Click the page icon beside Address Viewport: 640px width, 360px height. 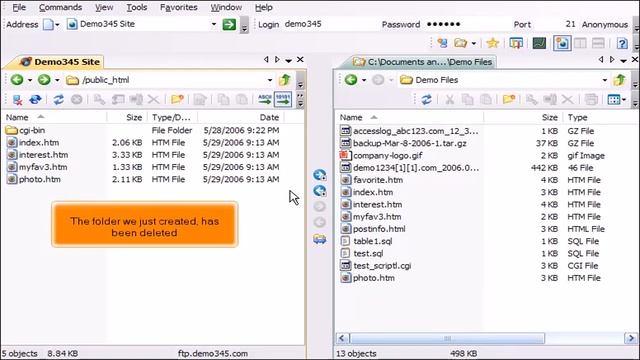tap(48, 24)
